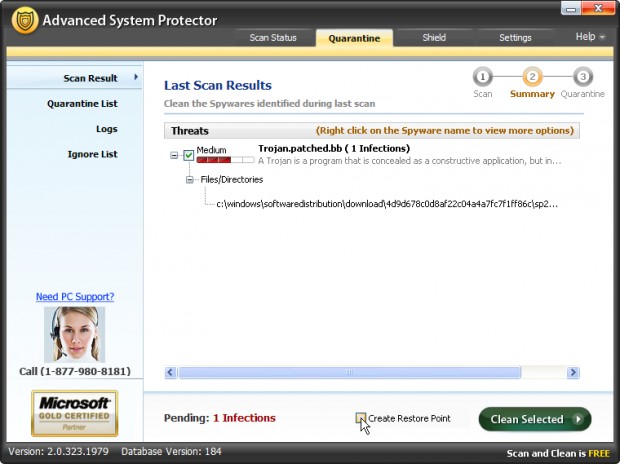Open Ignore List in the sidebar
This screenshot has height=464, width=620.
93,154
